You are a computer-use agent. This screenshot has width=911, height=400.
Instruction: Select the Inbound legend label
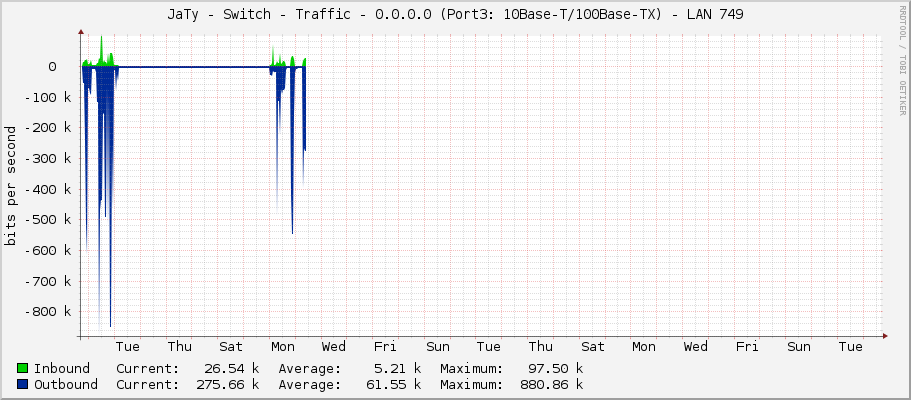pos(62,369)
